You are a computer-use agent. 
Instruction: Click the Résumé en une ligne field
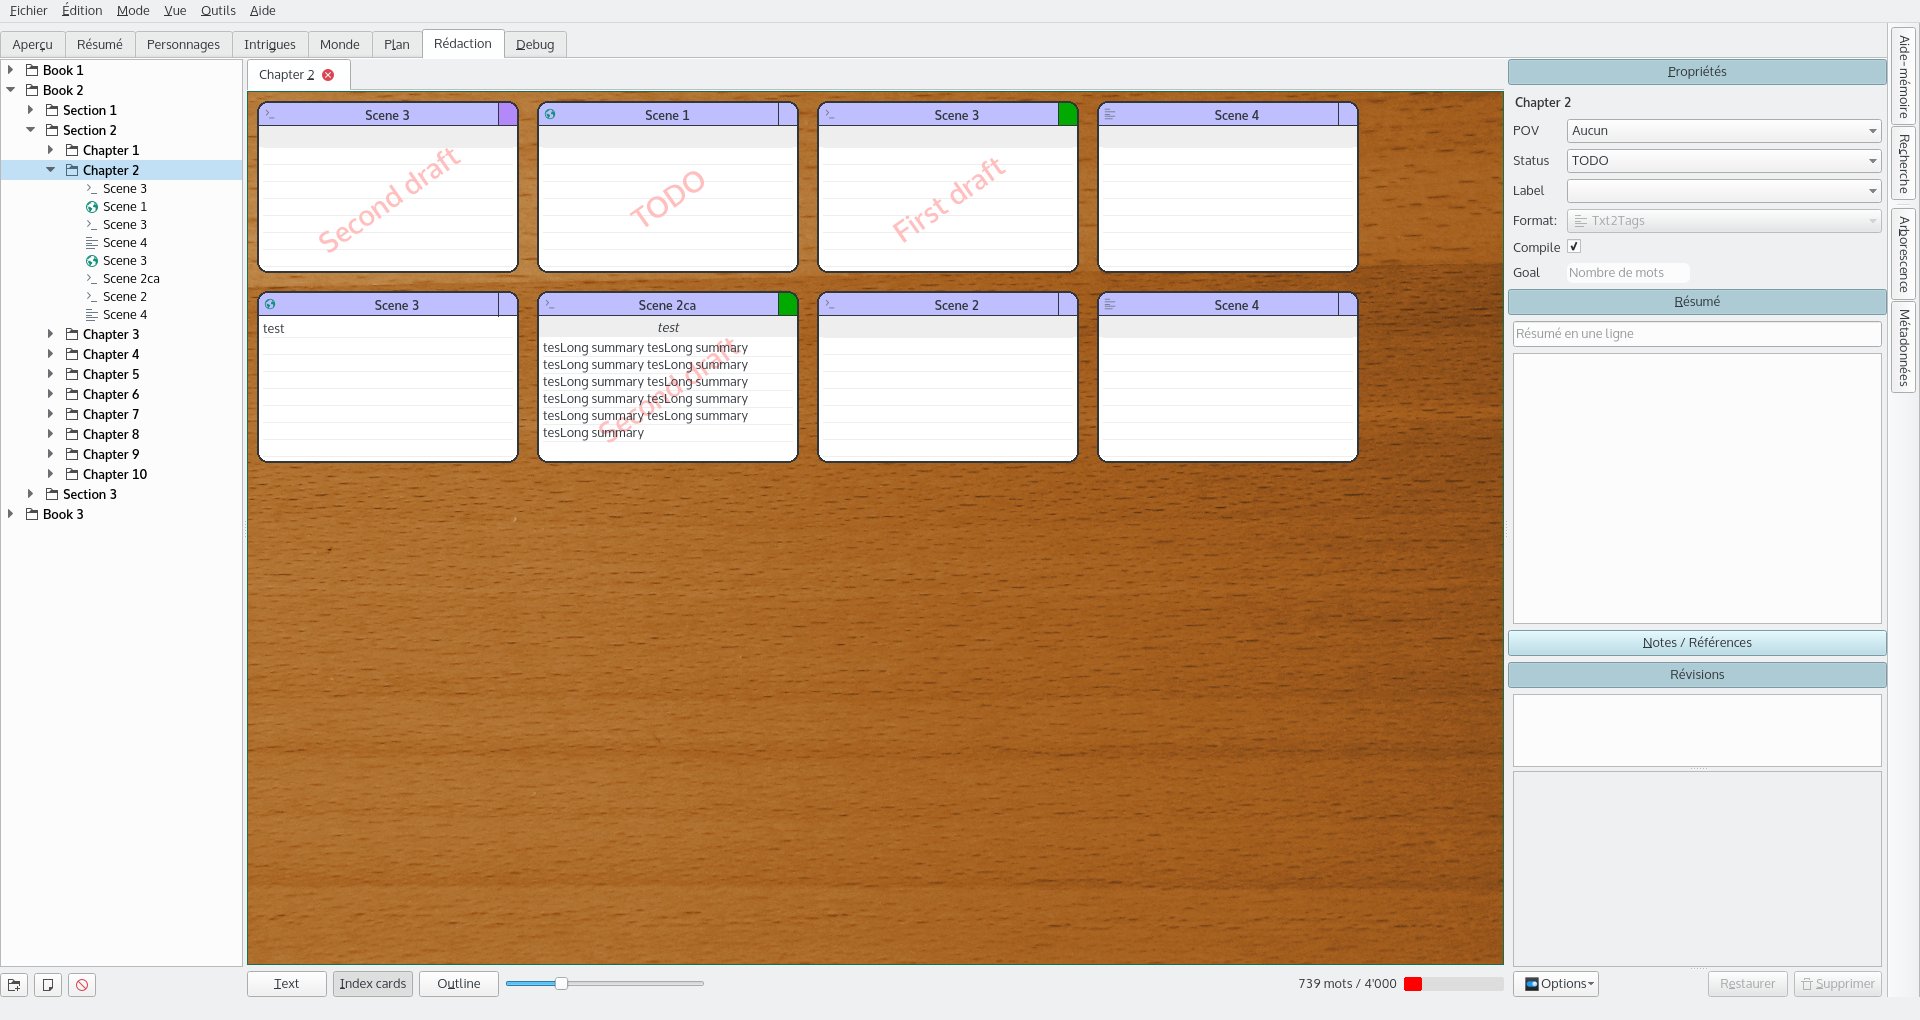(x=1694, y=333)
